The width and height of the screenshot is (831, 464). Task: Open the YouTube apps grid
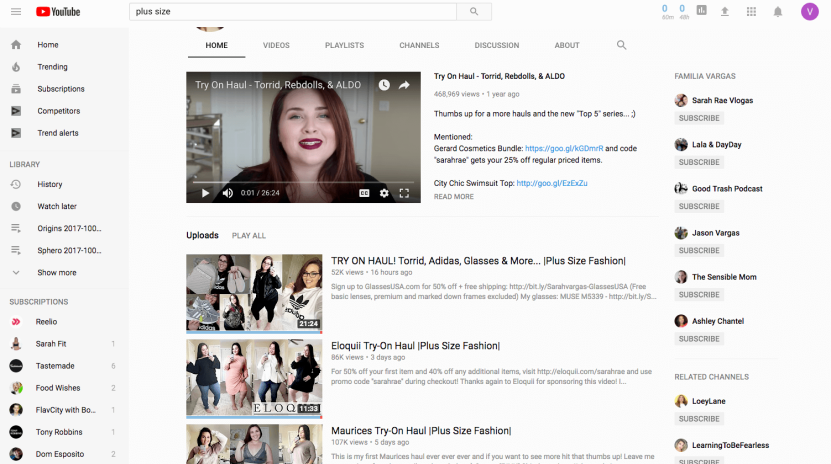click(x=751, y=11)
